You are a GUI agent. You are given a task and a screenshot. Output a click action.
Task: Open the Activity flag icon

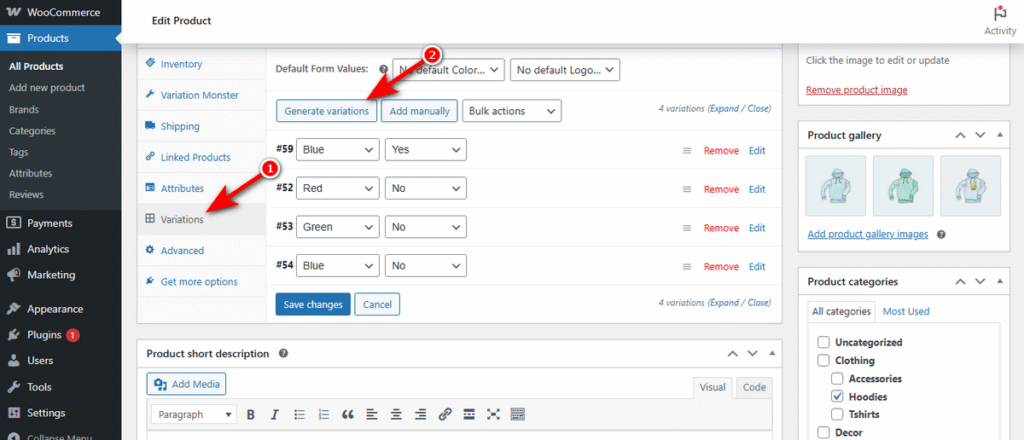(1000, 14)
